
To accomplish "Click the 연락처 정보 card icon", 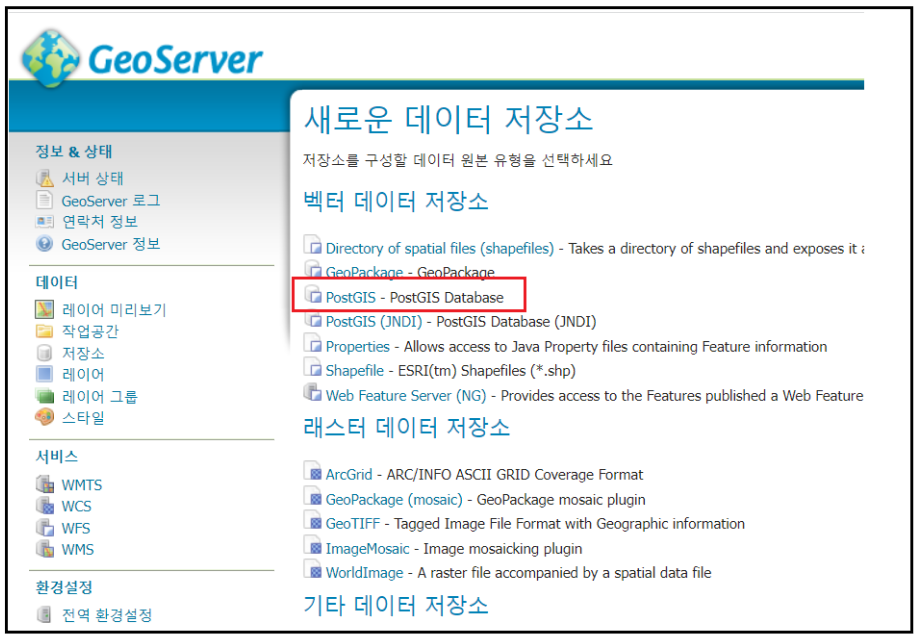I will tap(44, 222).
